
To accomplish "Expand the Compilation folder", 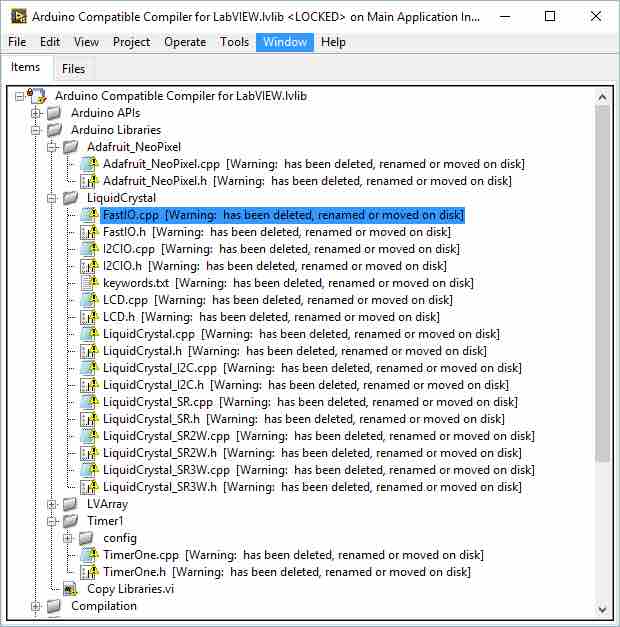I will coord(36,607).
